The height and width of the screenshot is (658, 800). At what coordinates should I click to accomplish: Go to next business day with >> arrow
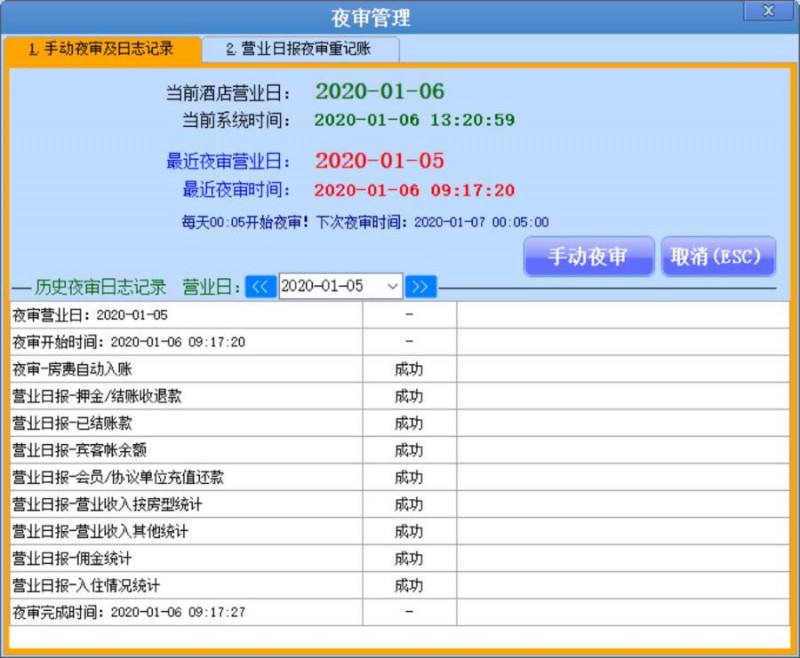tap(421, 287)
